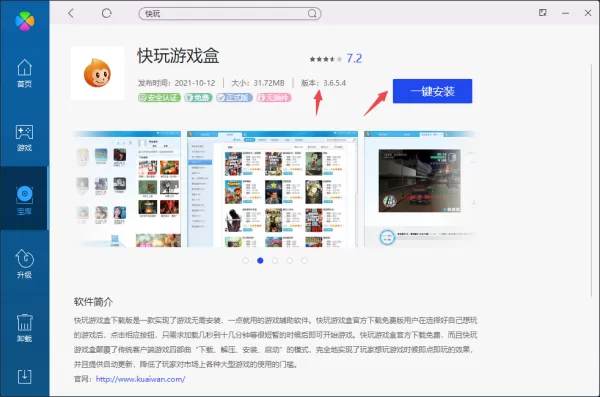Image resolution: width=600 pixels, height=397 pixels.
Task: Open the 首页 home section
Action: point(24,74)
